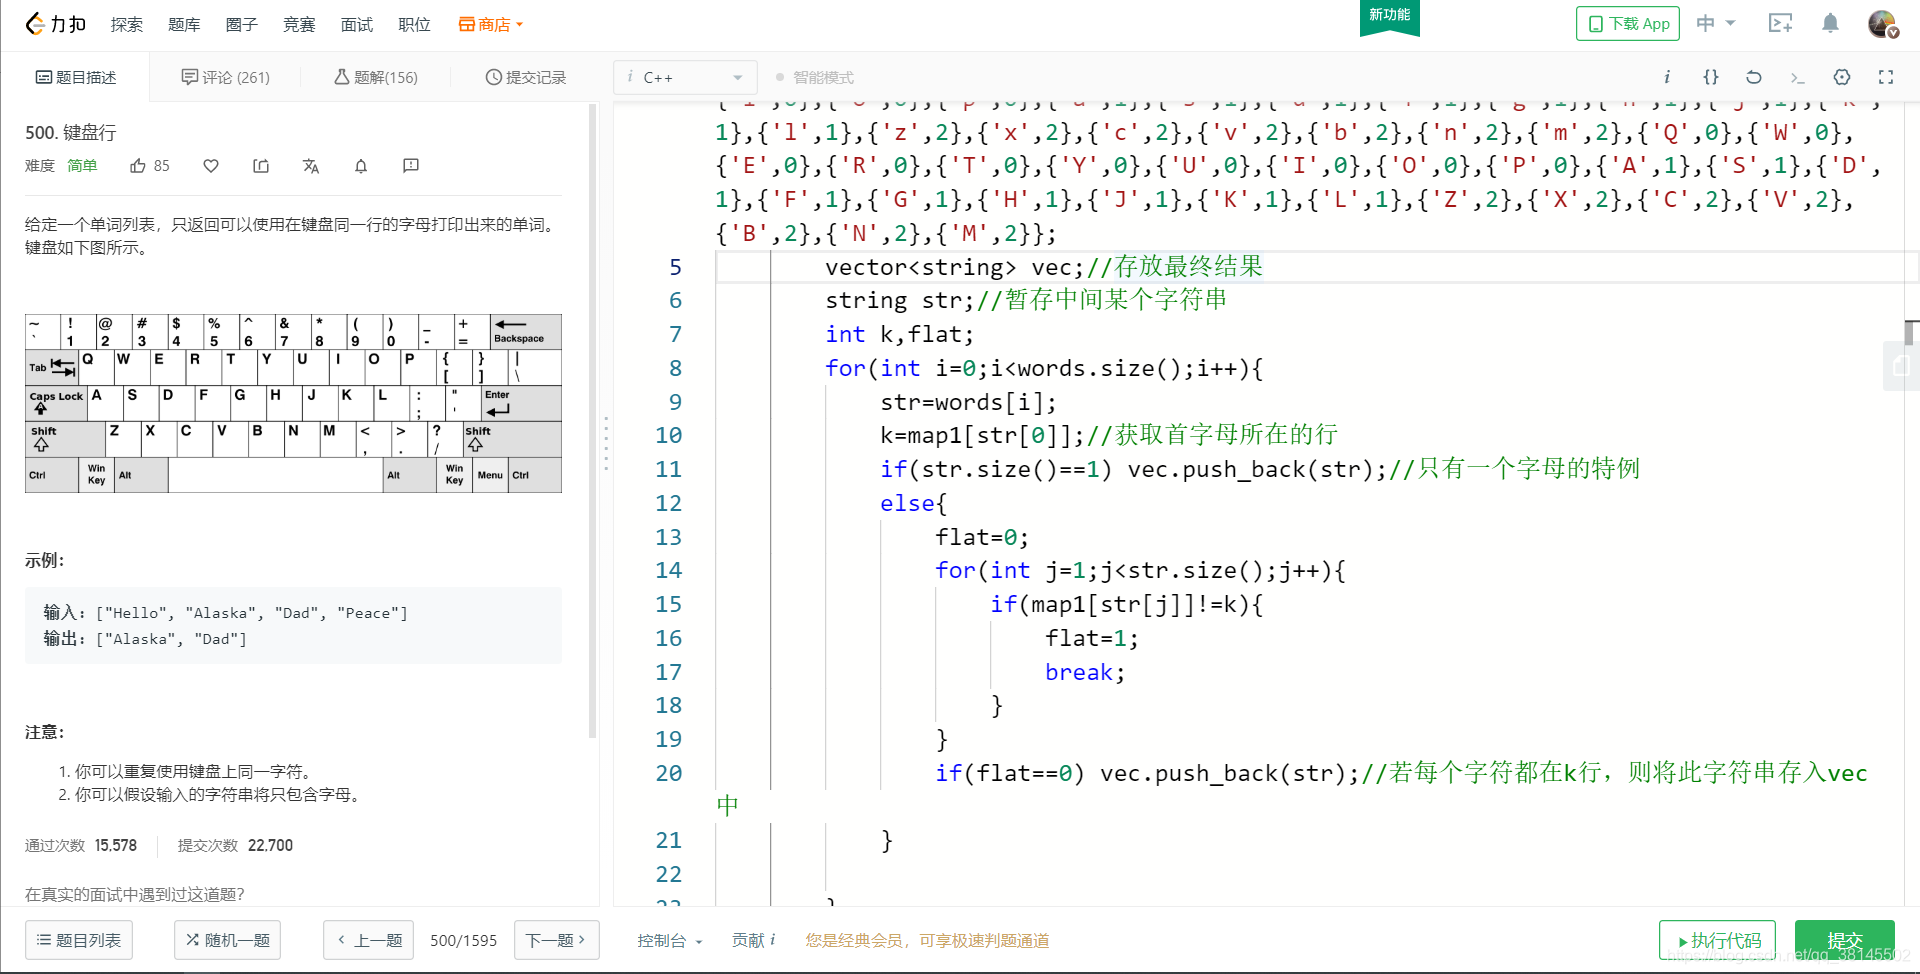Click the info icon next to 贡献

point(773,940)
